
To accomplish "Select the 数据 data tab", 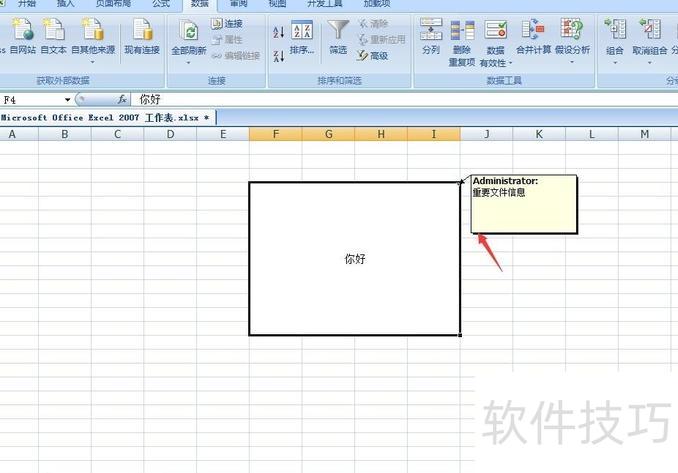I will click(200, 4).
